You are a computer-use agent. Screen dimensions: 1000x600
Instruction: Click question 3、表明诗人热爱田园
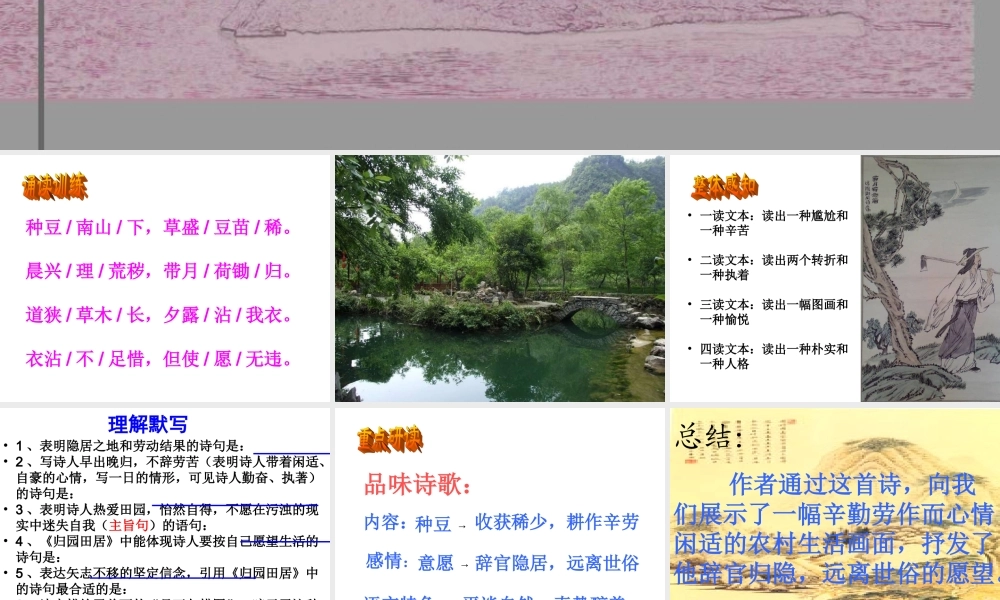coord(161,518)
